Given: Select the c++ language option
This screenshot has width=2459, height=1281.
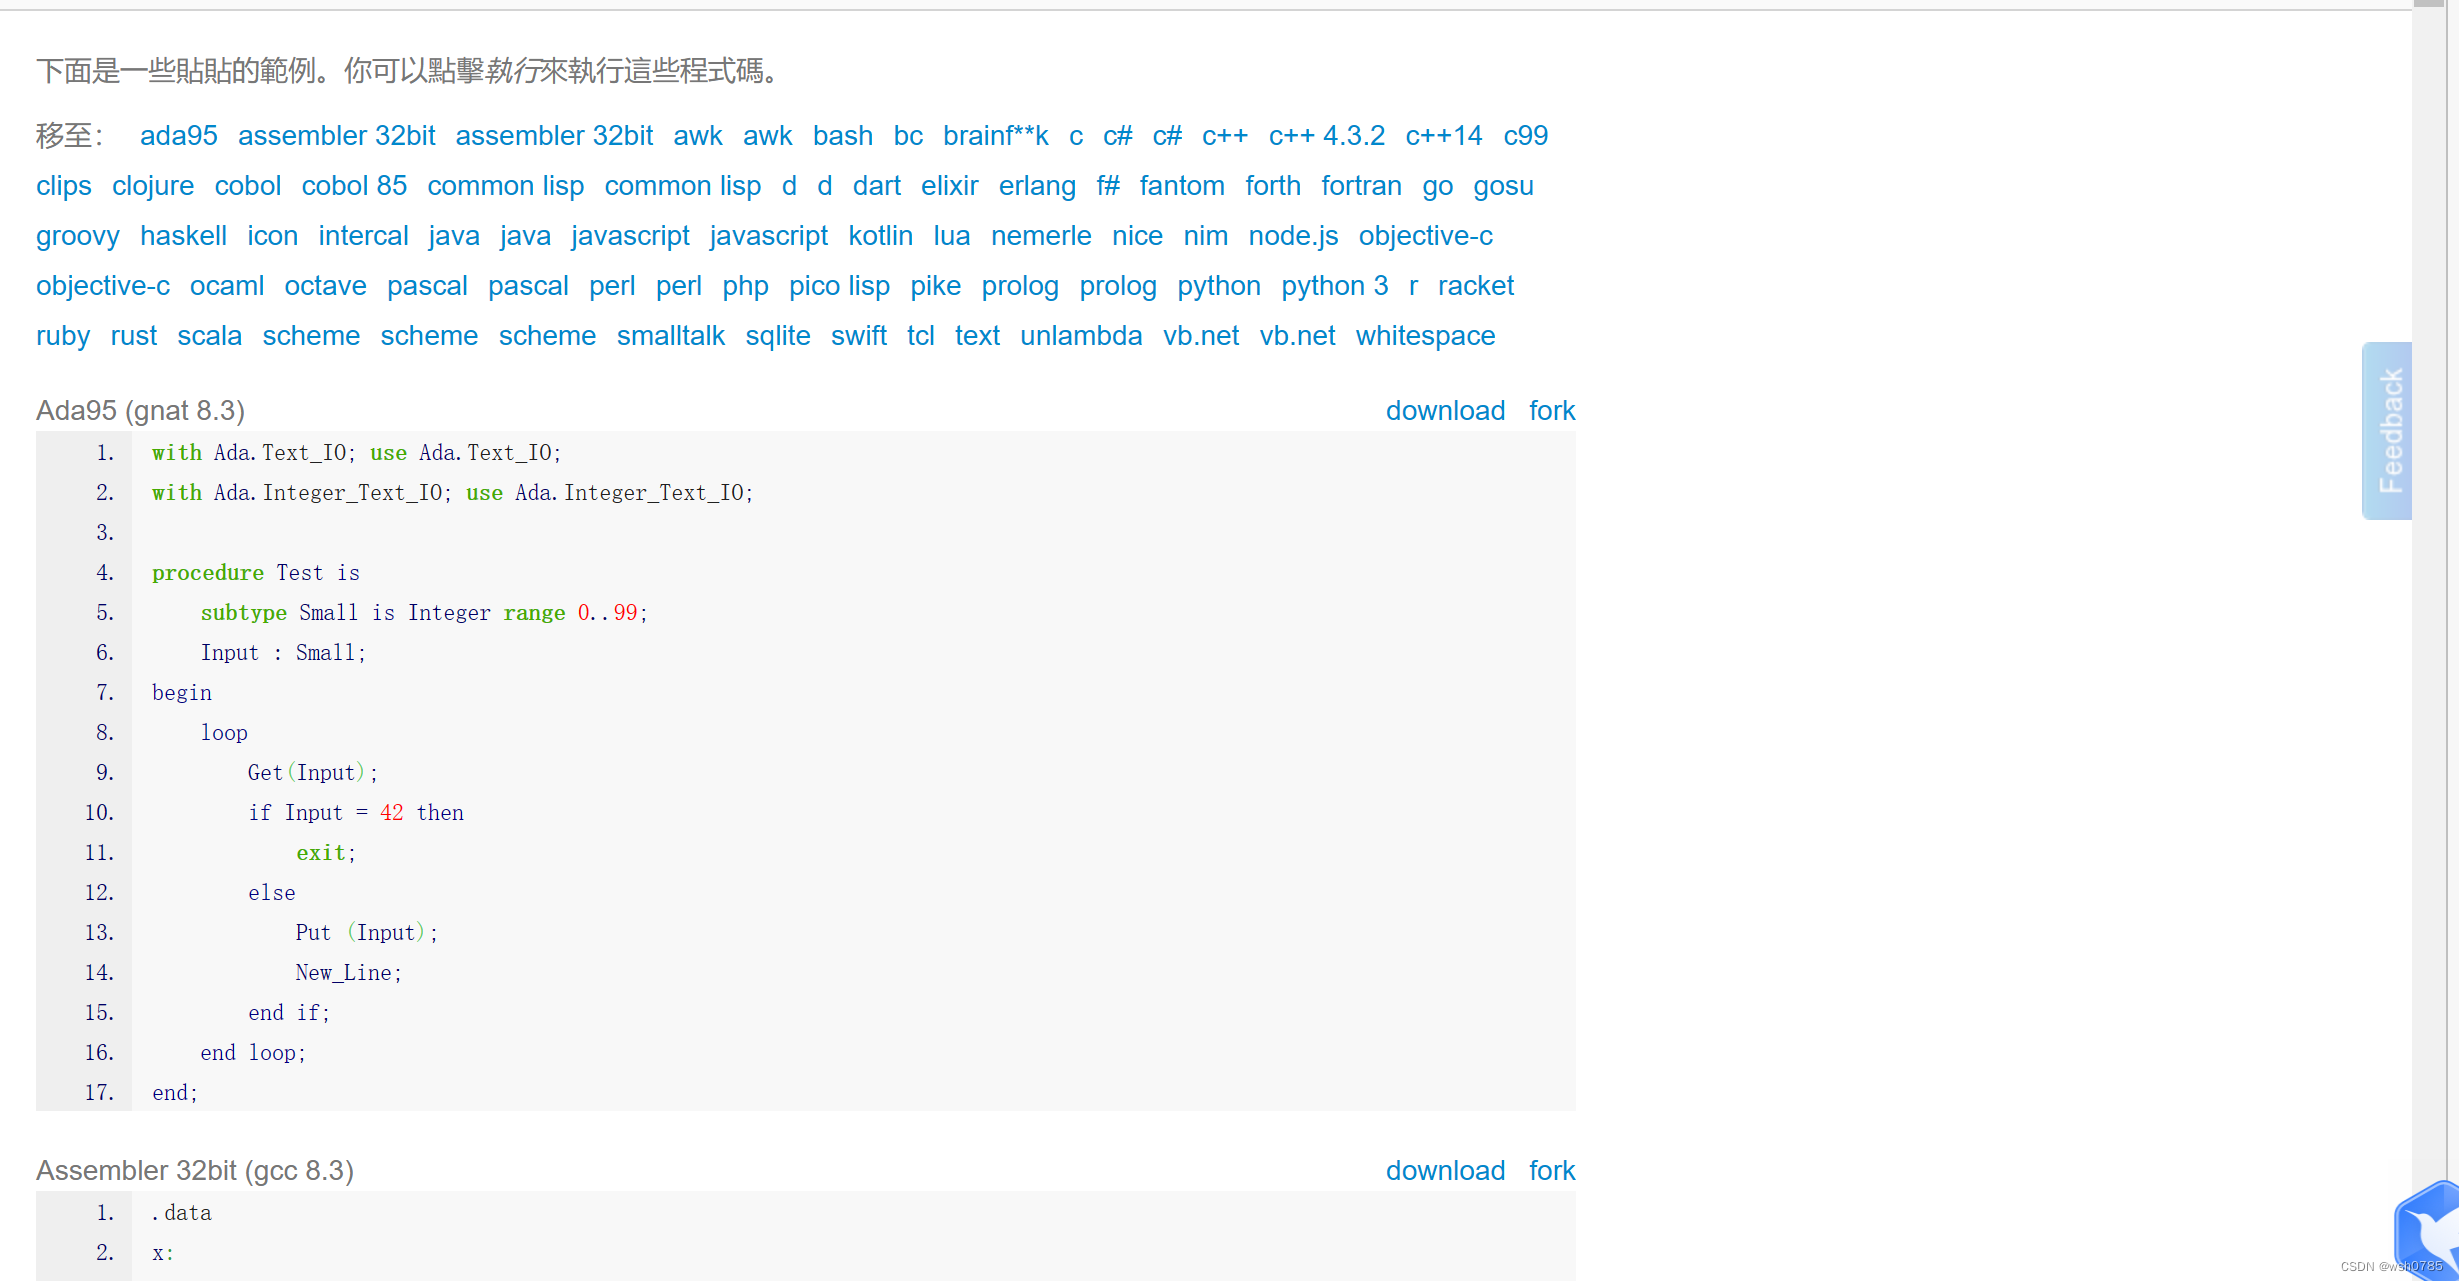Looking at the screenshot, I should (1220, 137).
